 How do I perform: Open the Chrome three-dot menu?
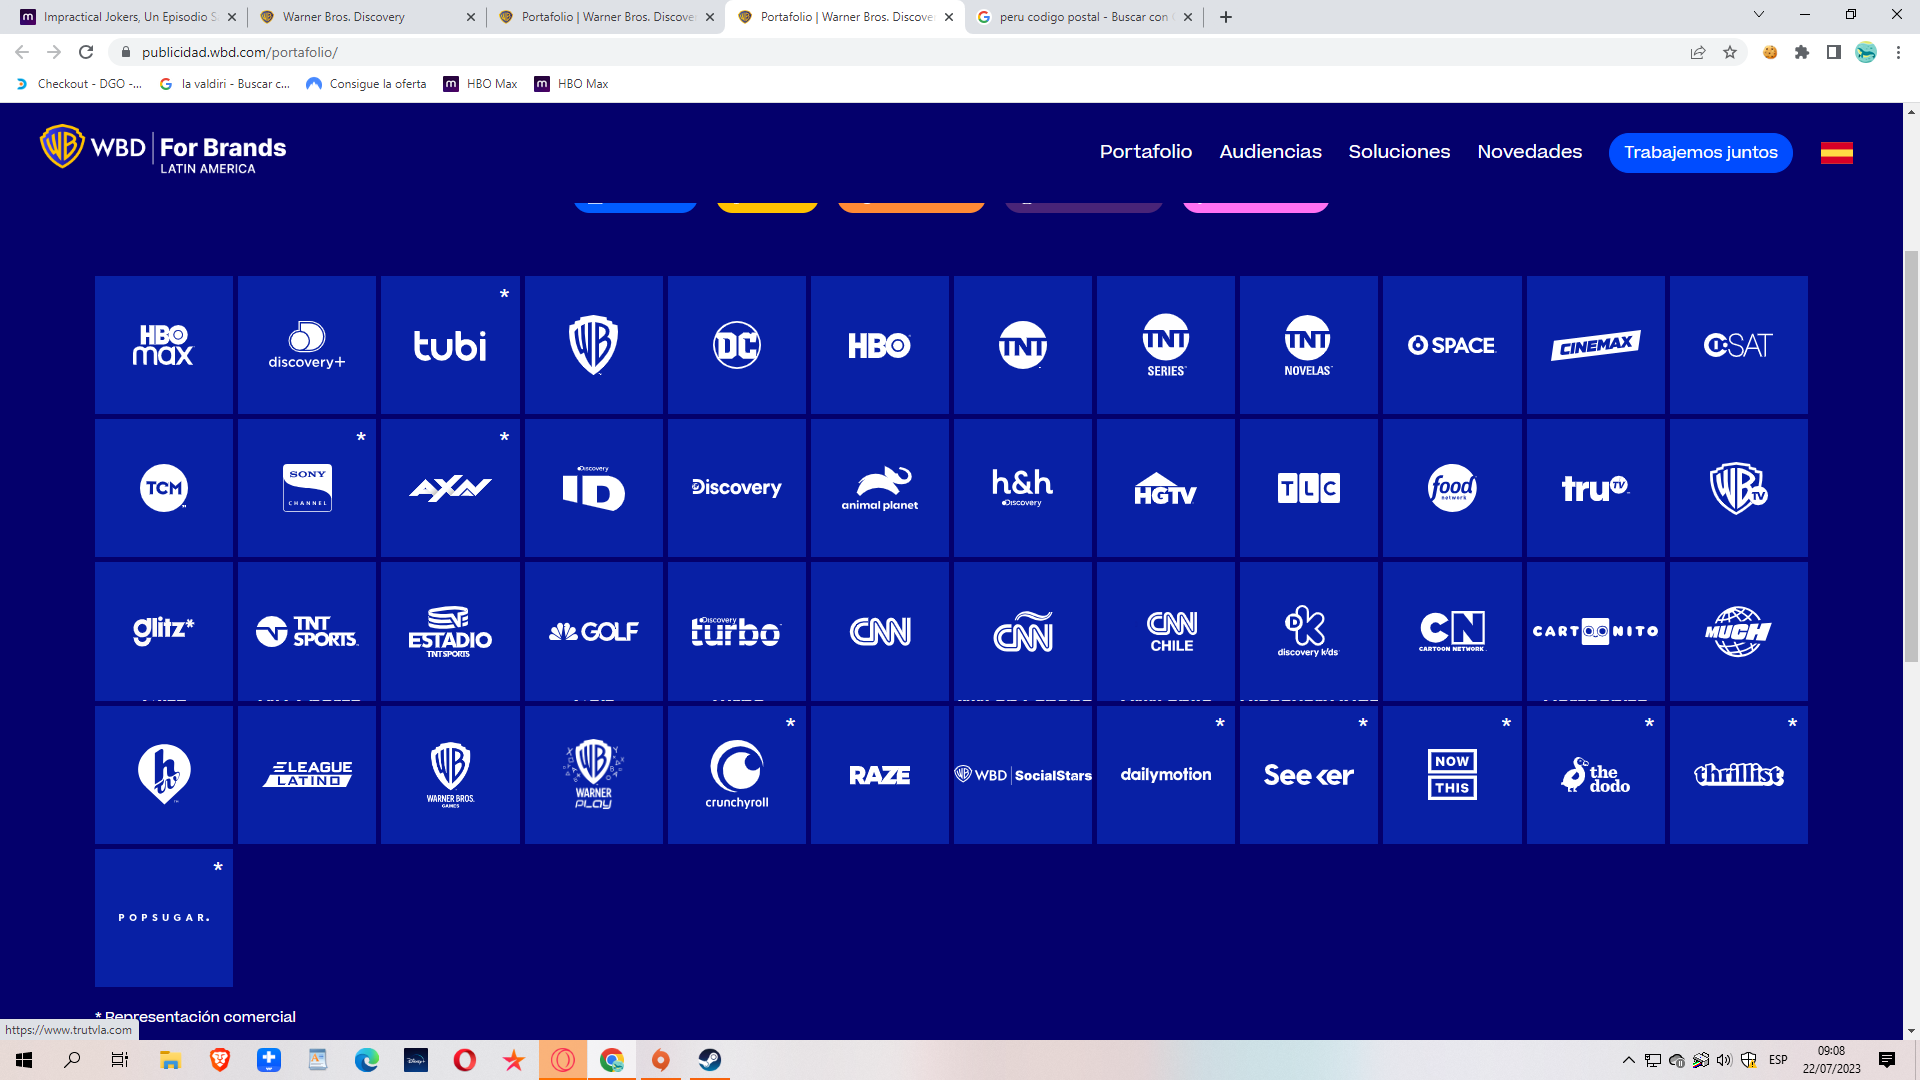coord(1898,52)
